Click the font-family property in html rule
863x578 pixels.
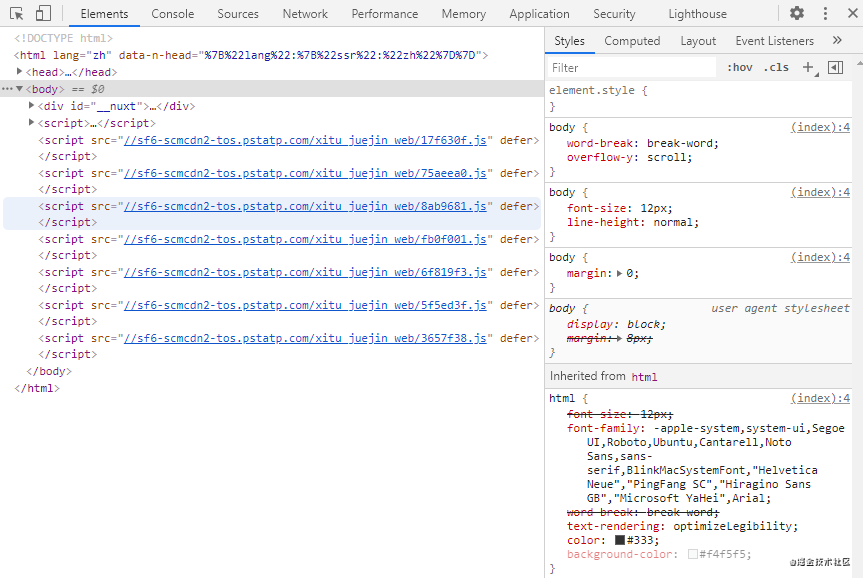tap(603, 428)
